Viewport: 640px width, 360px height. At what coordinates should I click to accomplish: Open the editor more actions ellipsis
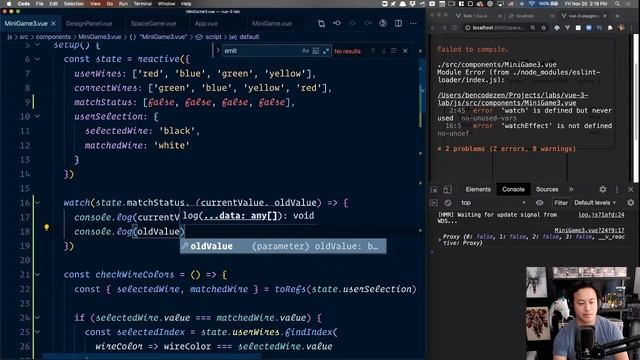[x=413, y=24]
